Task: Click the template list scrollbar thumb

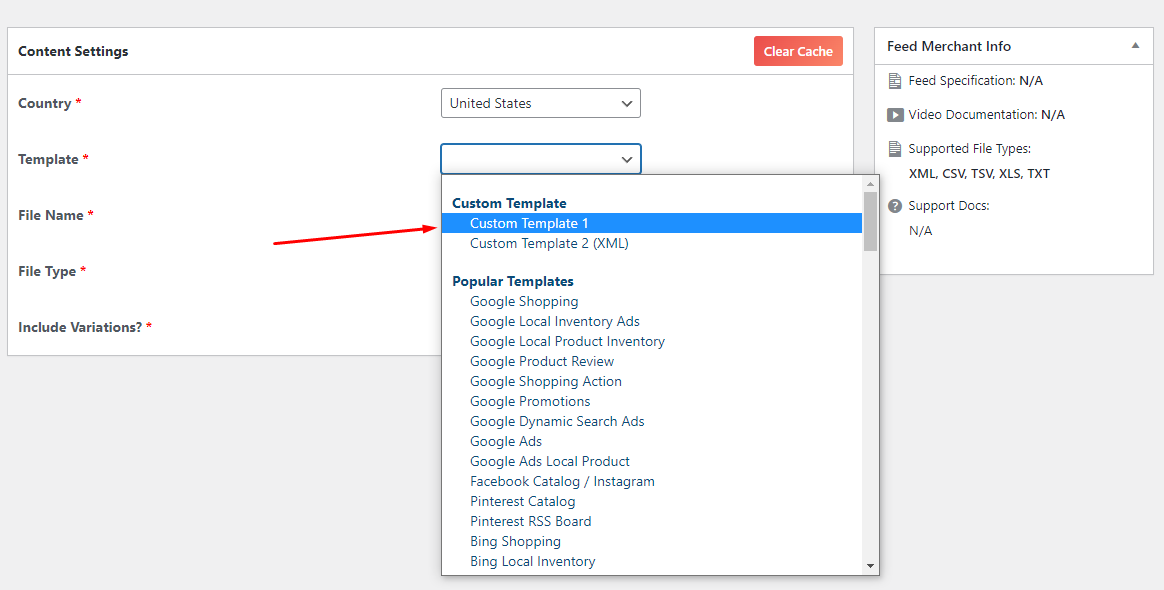Action: 870,221
